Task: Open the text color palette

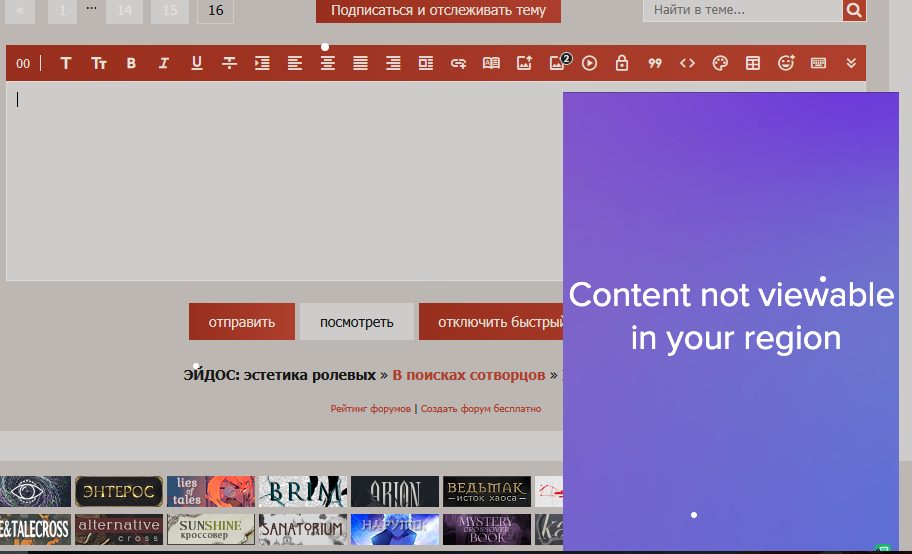Action: pos(720,63)
